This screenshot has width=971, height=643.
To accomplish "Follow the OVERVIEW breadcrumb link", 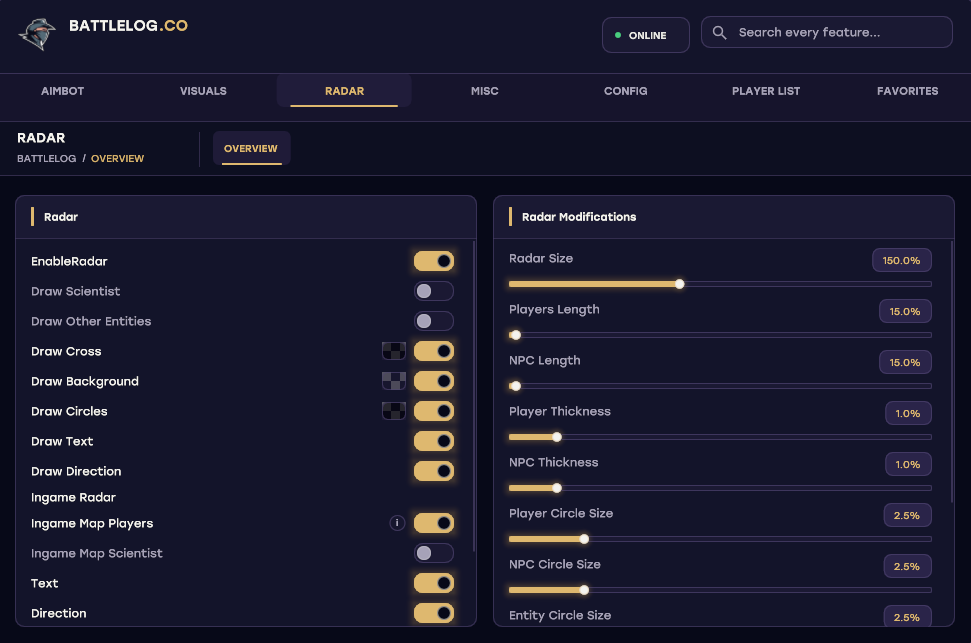I will coord(117,159).
